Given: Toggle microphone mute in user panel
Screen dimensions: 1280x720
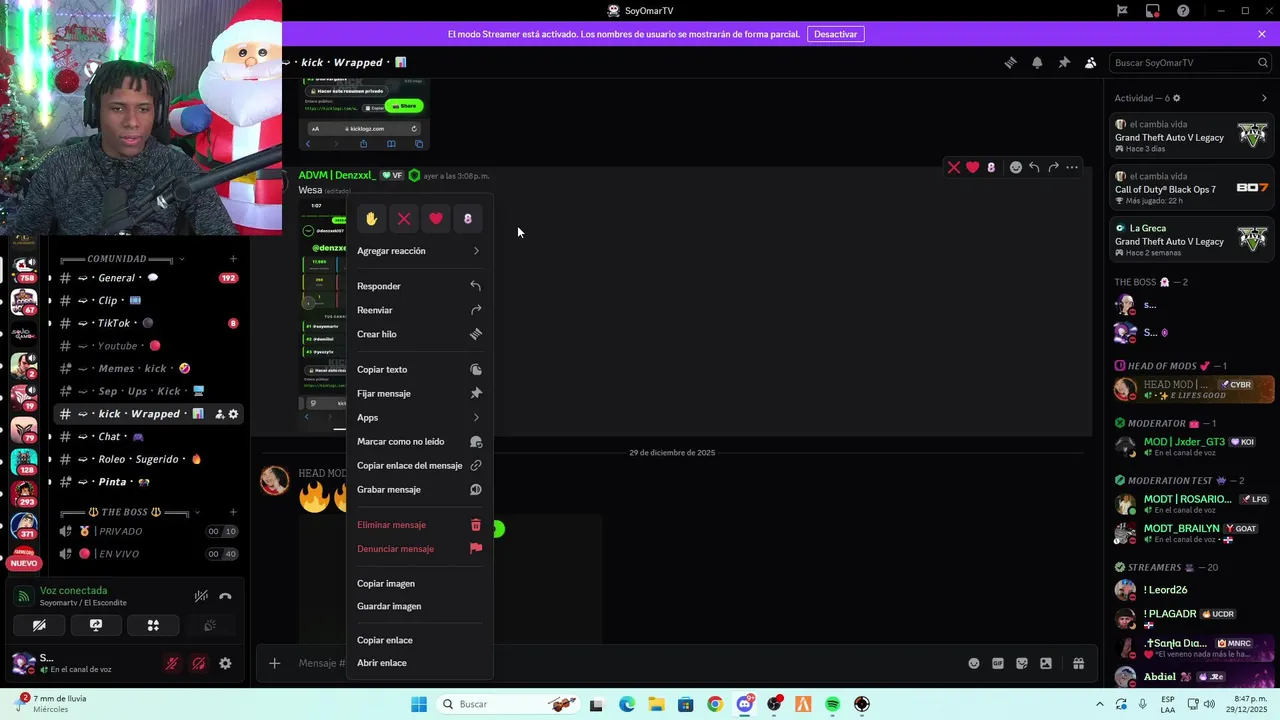Looking at the screenshot, I should click(172, 663).
